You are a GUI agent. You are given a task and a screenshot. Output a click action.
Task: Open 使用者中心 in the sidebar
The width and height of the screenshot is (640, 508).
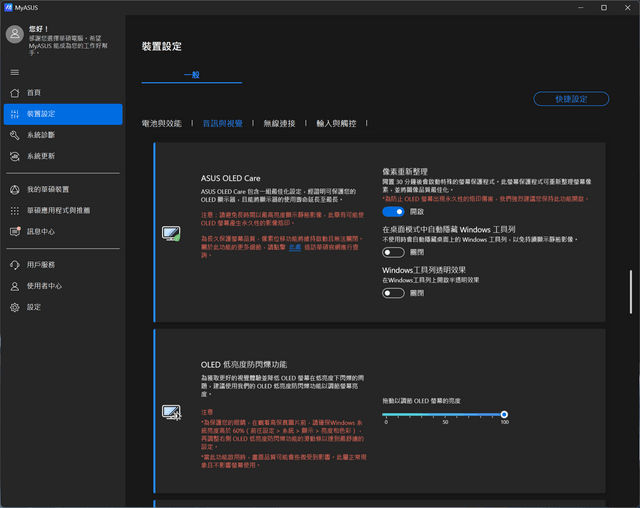point(63,286)
